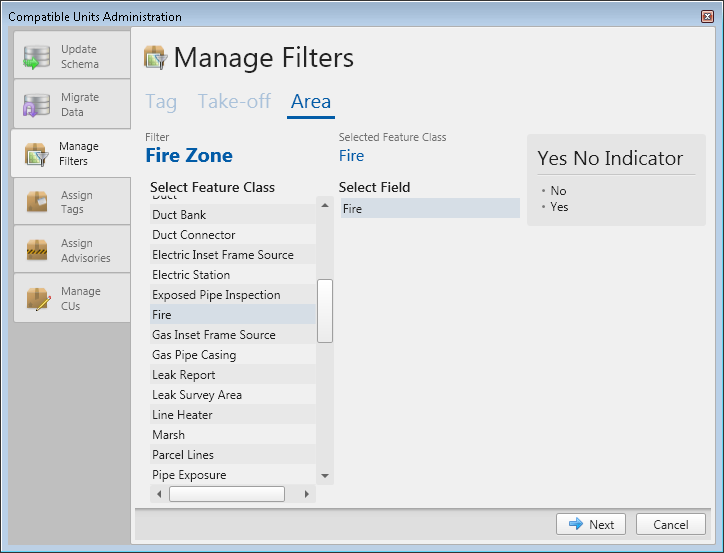
Task: Cancel the filter management dialog
Action: coord(671,525)
